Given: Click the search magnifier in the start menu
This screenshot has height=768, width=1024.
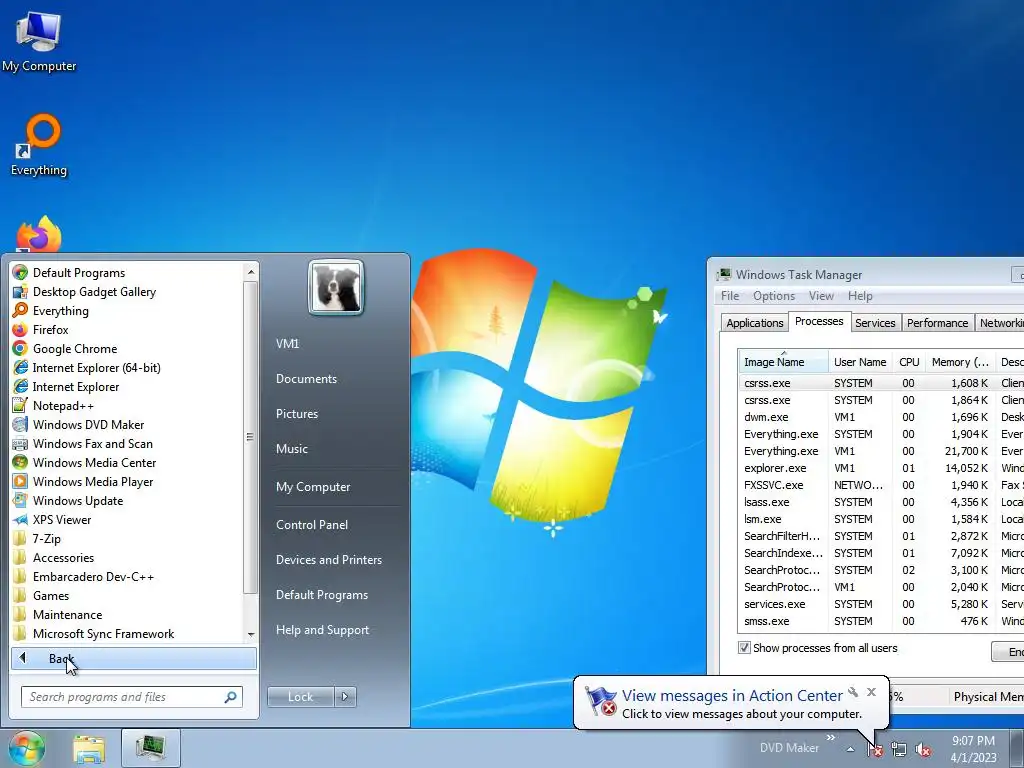Looking at the screenshot, I should click(x=231, y=697).
